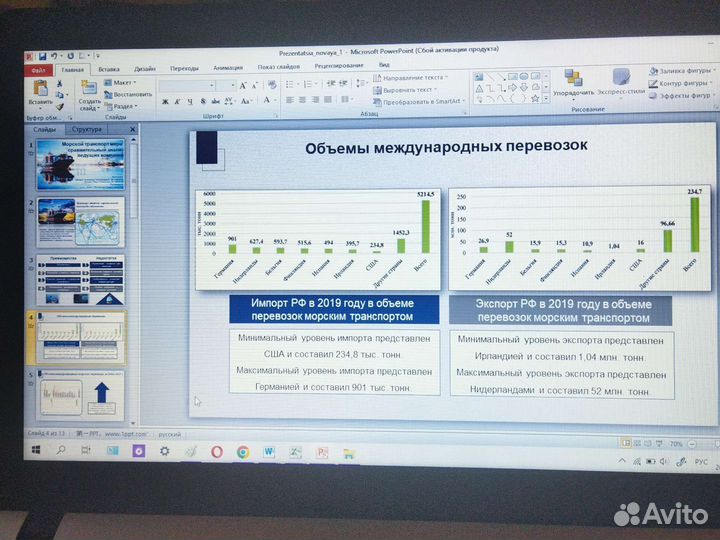Save the presentation with the floppy icon
This screenshot has height=540, width=720.
point(42,56)
